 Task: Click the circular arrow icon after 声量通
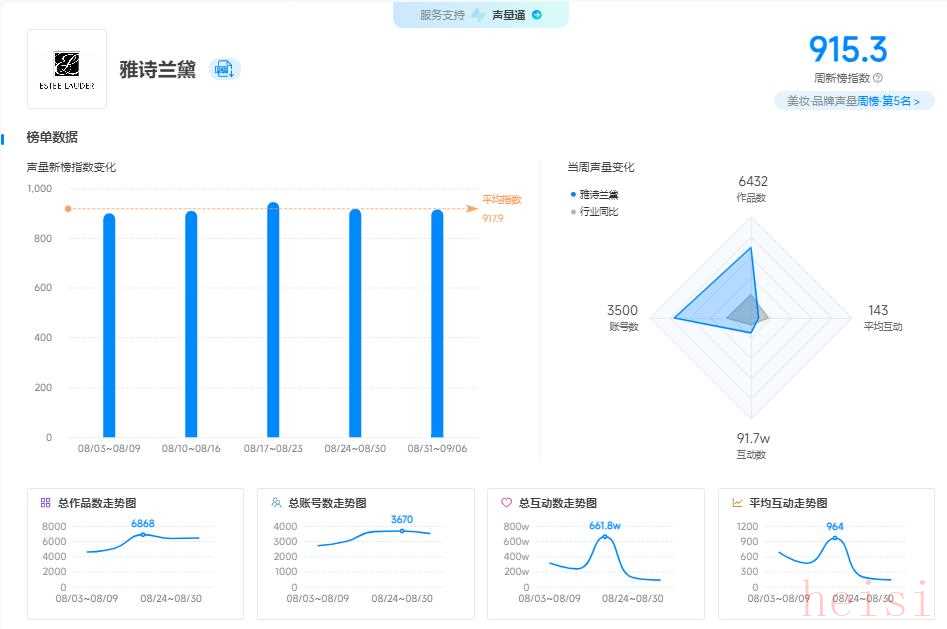537,15
